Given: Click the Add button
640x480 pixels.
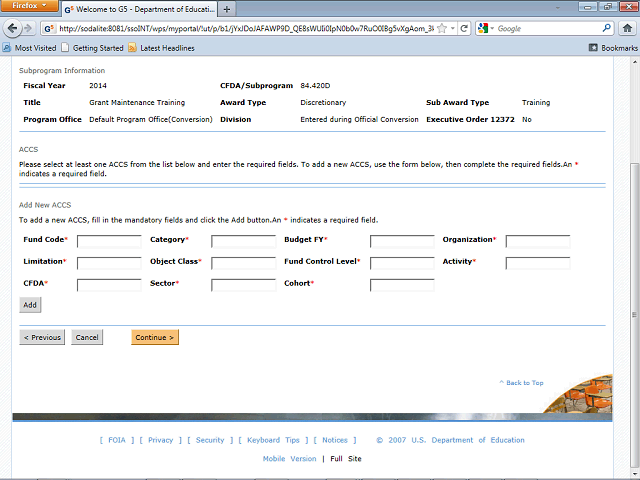Looking at the screenshot, I should [30, 305].
